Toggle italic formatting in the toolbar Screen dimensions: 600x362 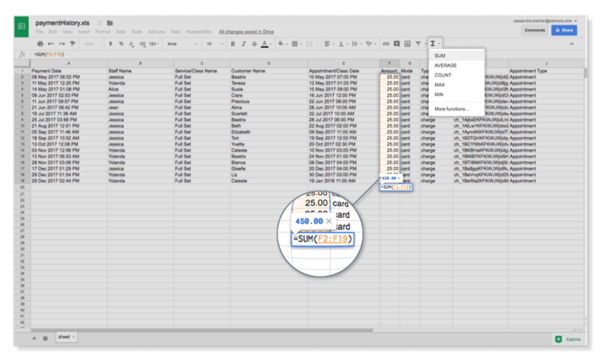click(x=243, y=44)
